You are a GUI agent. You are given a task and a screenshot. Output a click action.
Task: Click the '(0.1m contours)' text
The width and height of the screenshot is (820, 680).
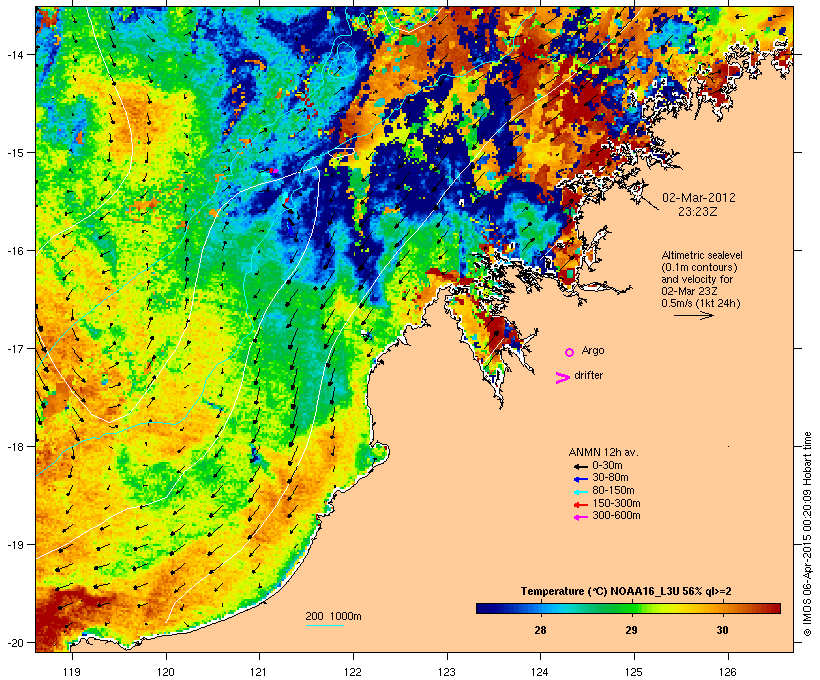coord(699,267)
